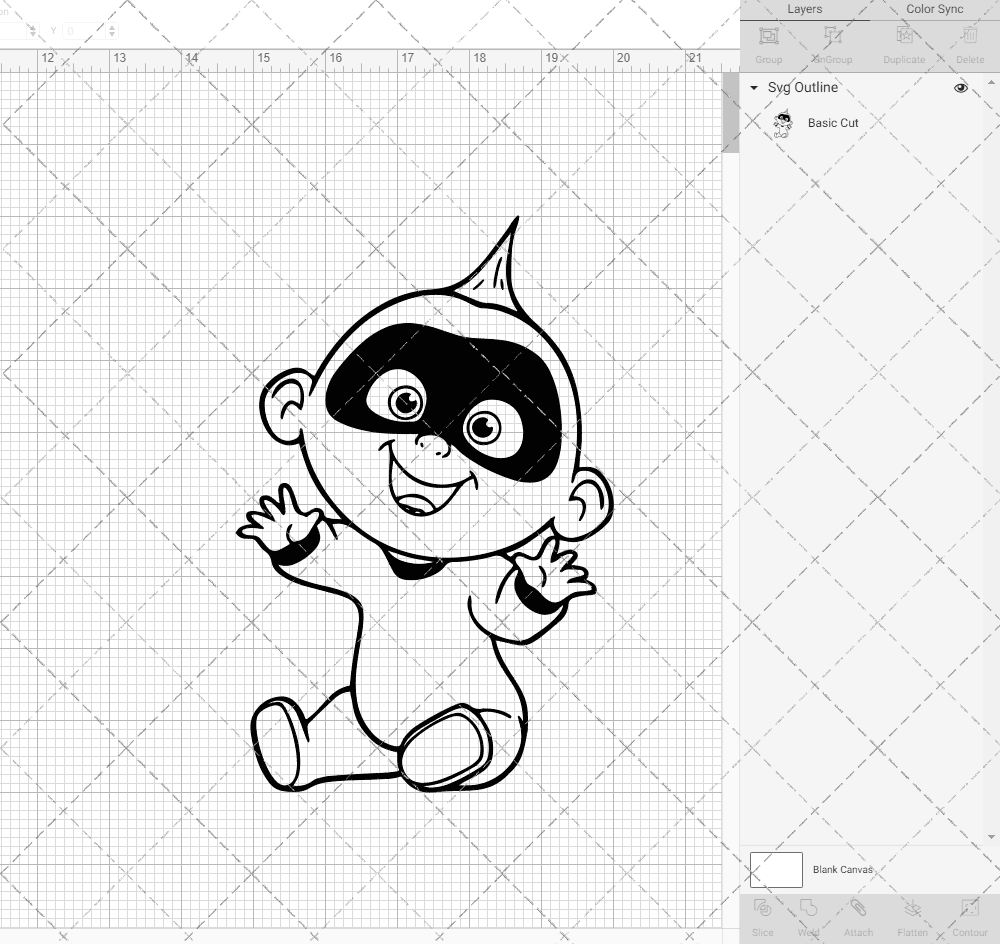This screenshot has height=944, width=1000.
Task: Open the Color Sync tab
Action: click(x=934, y=9)
